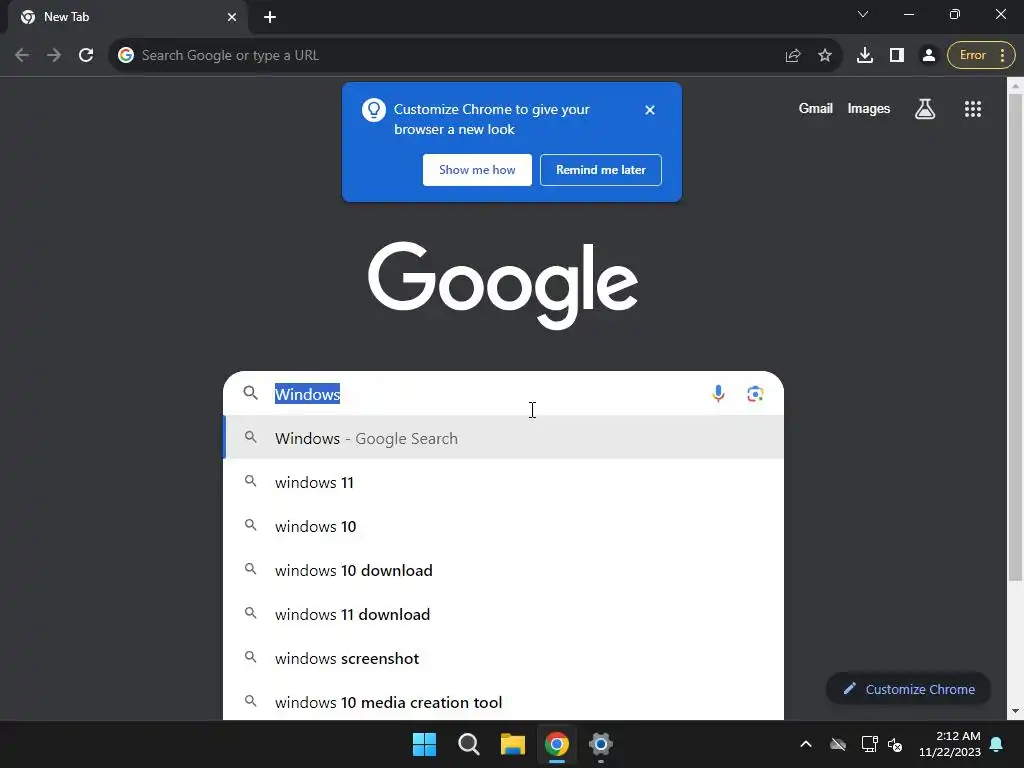Image resolution: width=1024 pixels, height=768 pixels.
Task: Select the windows 10 suggestion
Action: coord(504,526)
